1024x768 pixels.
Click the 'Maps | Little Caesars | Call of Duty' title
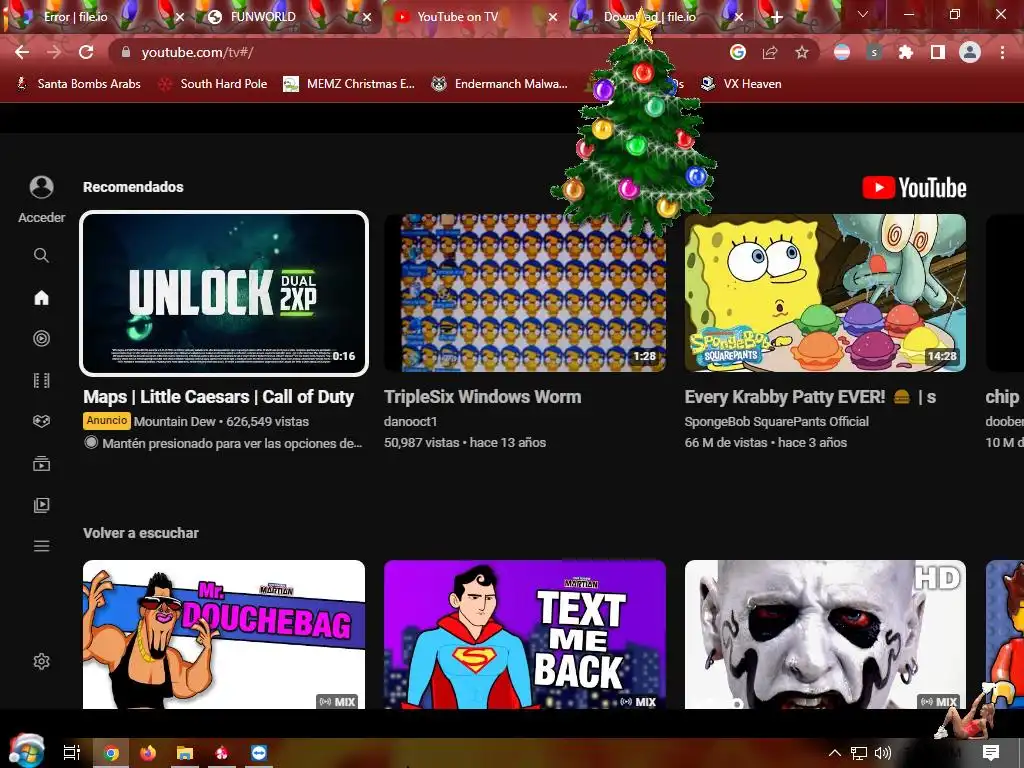[219, 397]
